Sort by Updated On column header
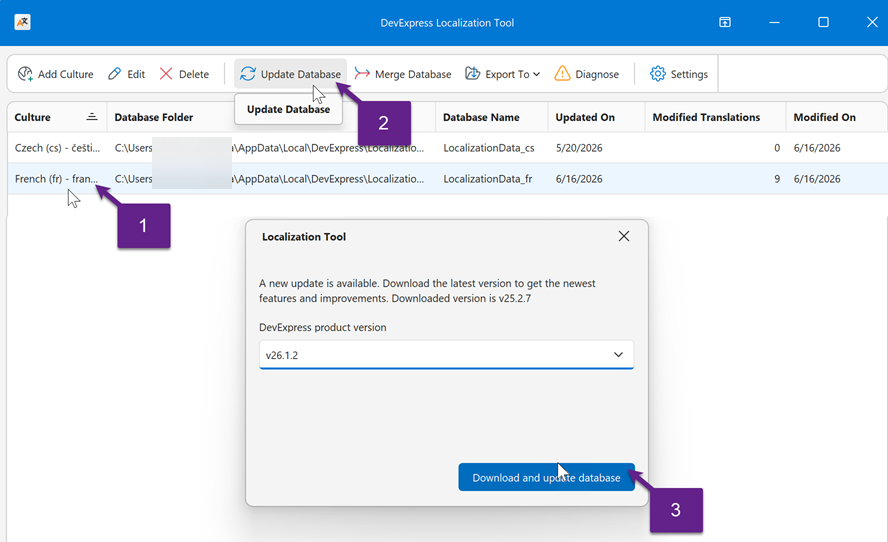888x542 pixels. [596, 117]
